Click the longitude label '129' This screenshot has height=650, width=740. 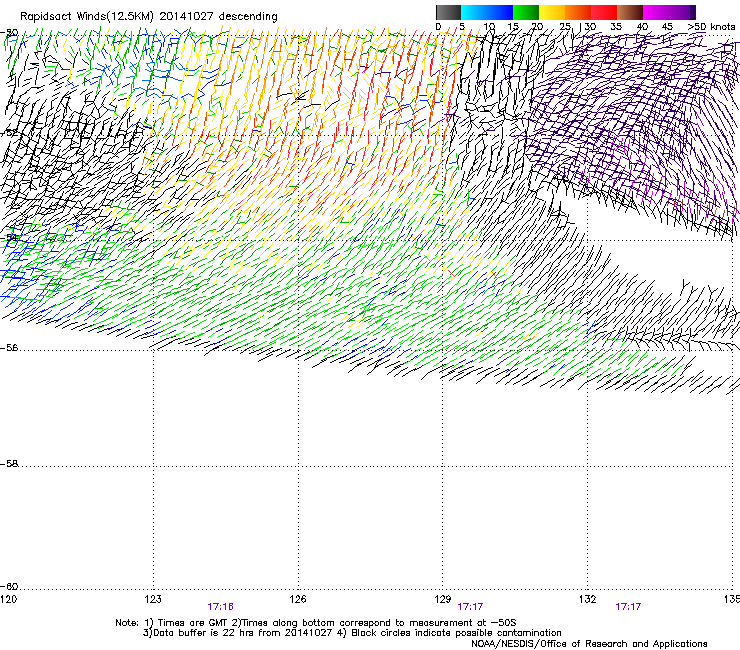point(443,599)
